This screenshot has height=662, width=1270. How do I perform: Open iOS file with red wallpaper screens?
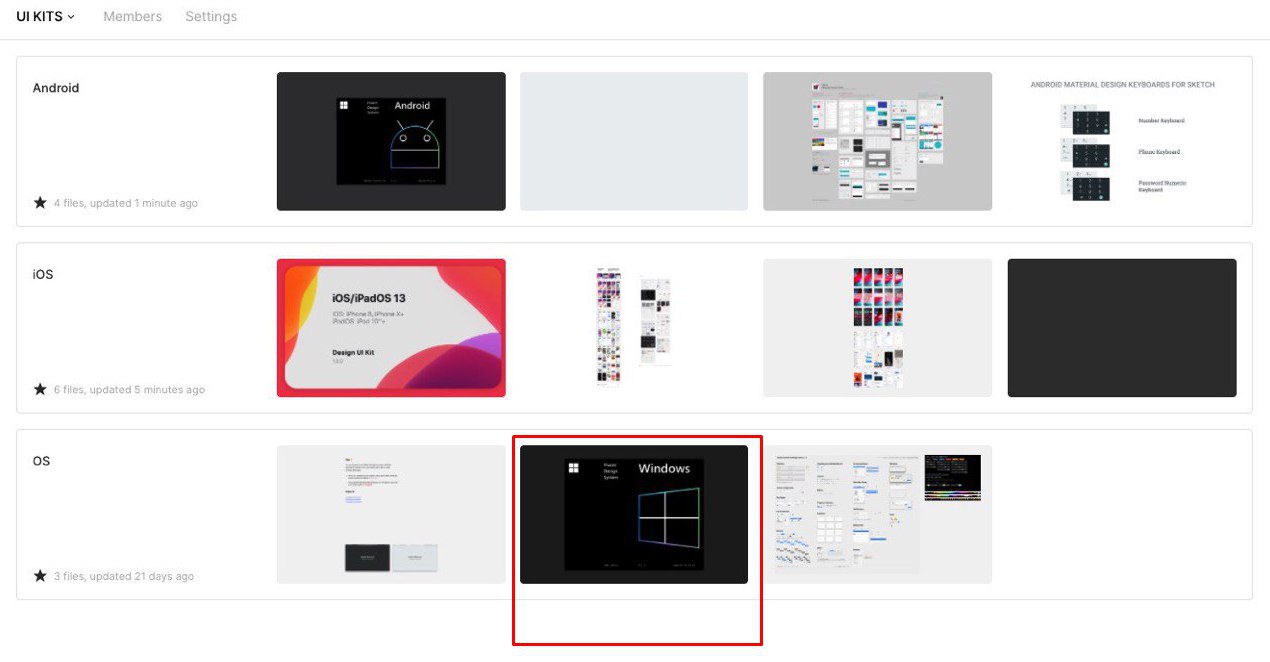pyautogui.click(x=877, y=328)
